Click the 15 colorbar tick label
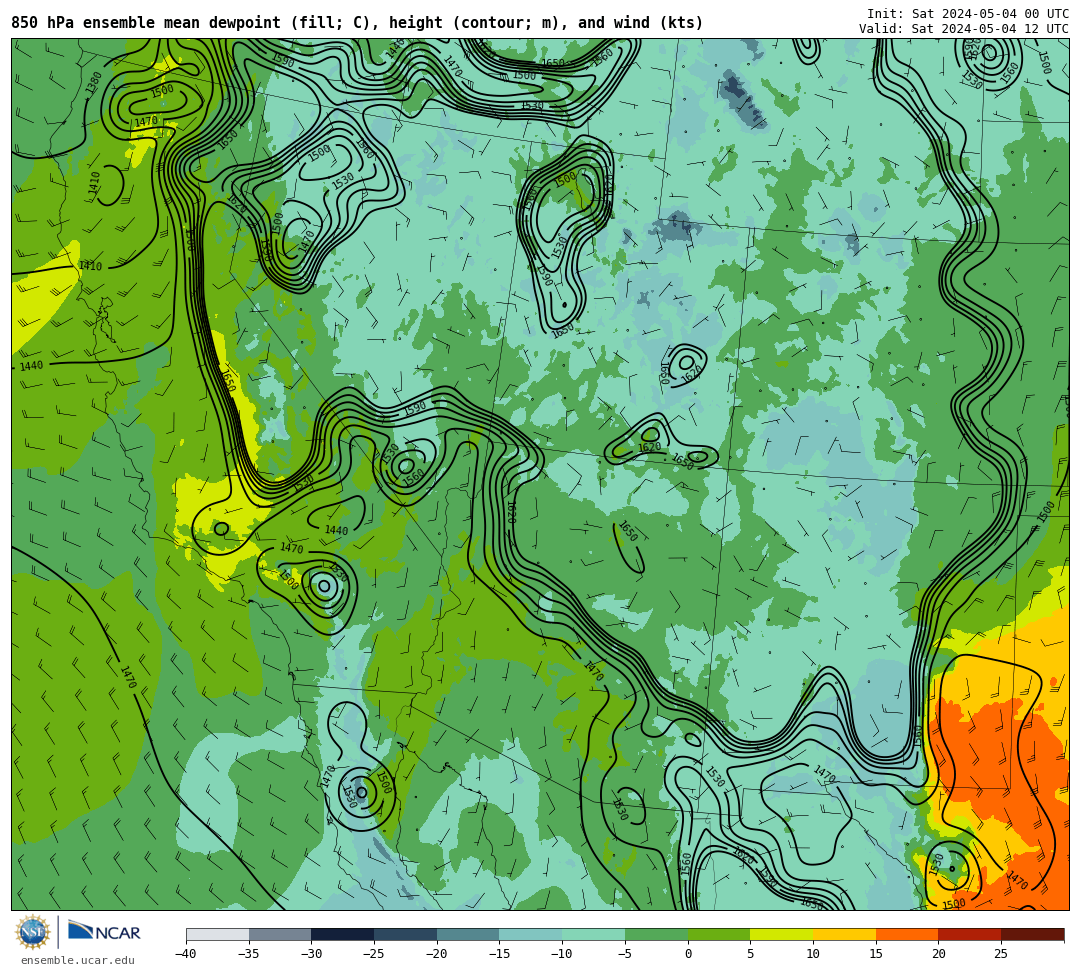 [876, 954]
